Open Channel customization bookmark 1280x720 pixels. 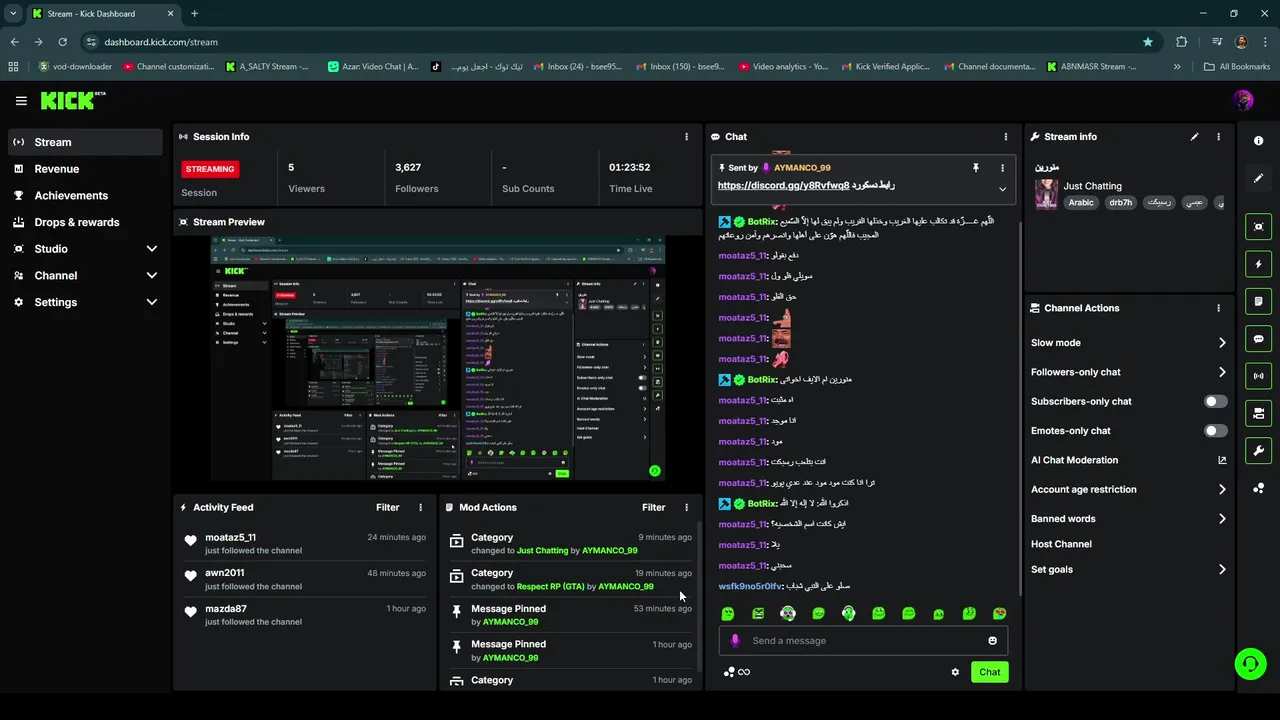[x=168, y=67]
